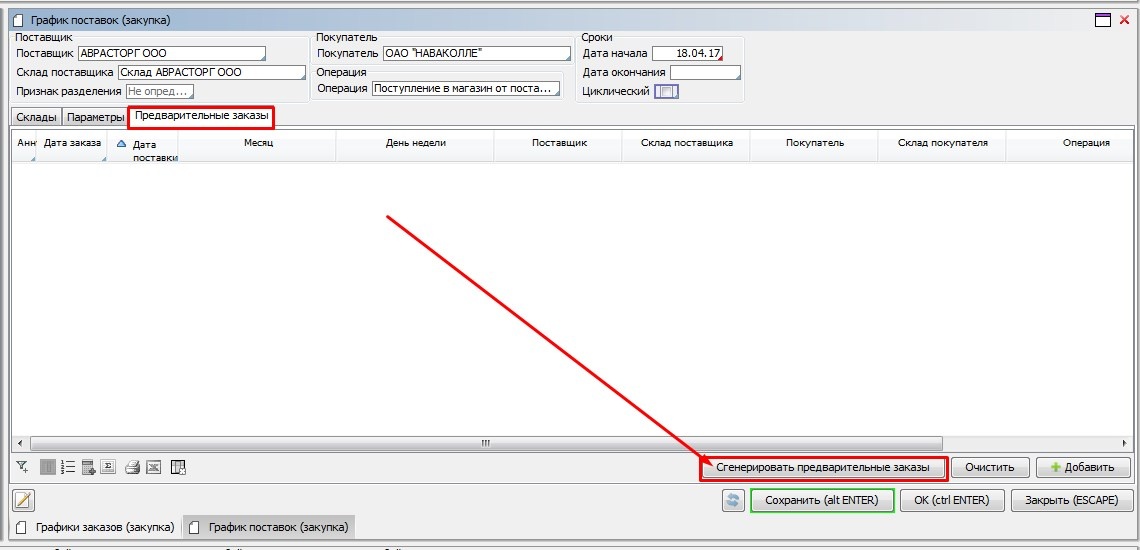Click the refresh arrows icon next to Сохранить

734,500
